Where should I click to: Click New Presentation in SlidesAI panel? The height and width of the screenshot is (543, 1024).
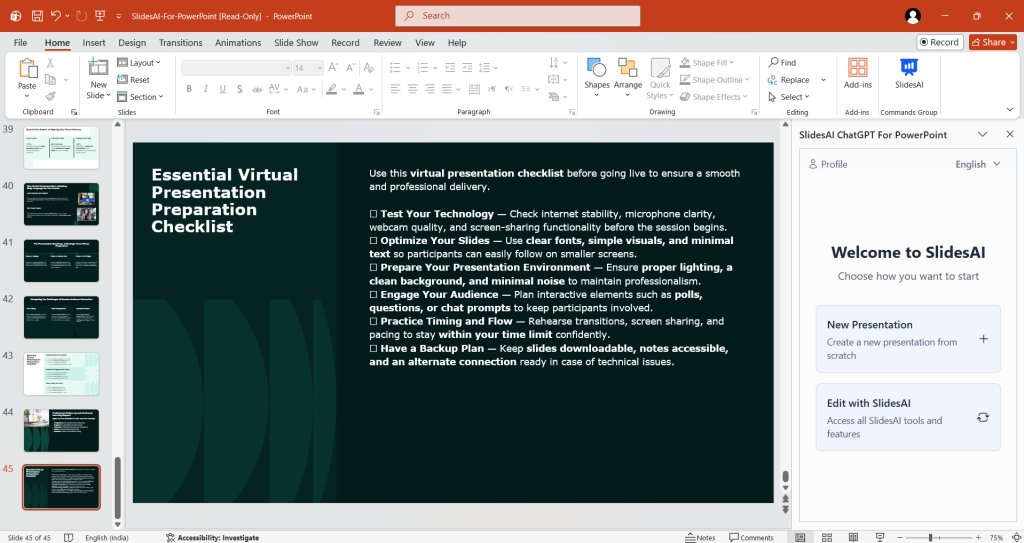click(907, 339)
